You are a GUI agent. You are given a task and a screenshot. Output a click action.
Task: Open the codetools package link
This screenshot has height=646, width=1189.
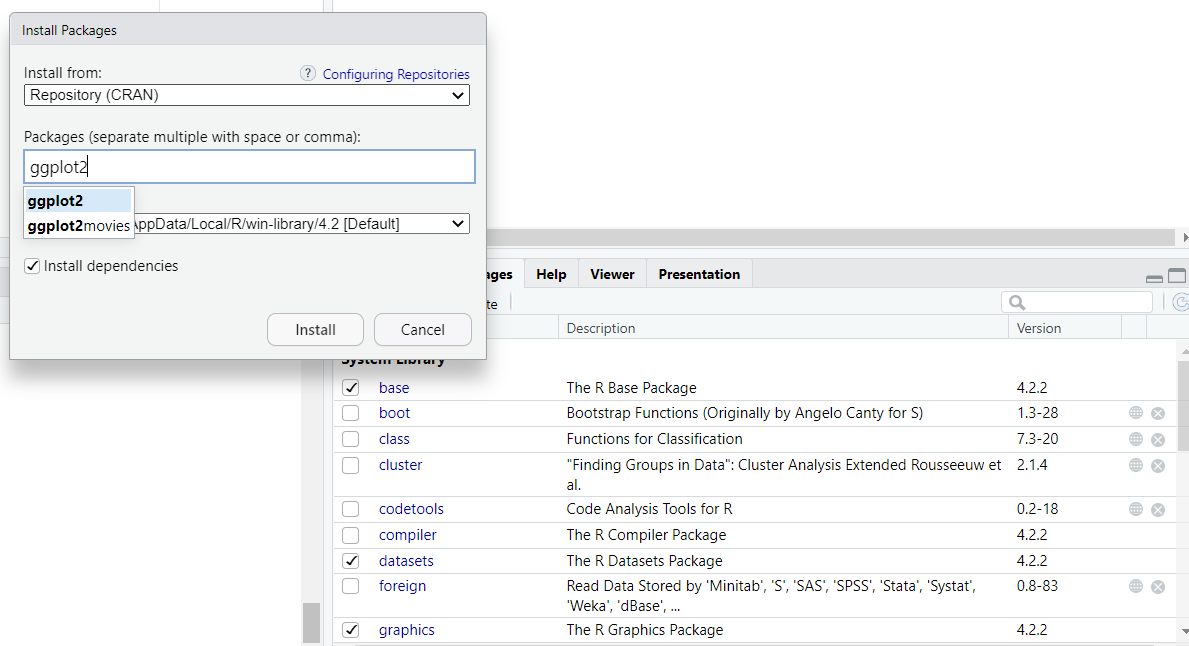pyautogui.click(x=411, y=509)
